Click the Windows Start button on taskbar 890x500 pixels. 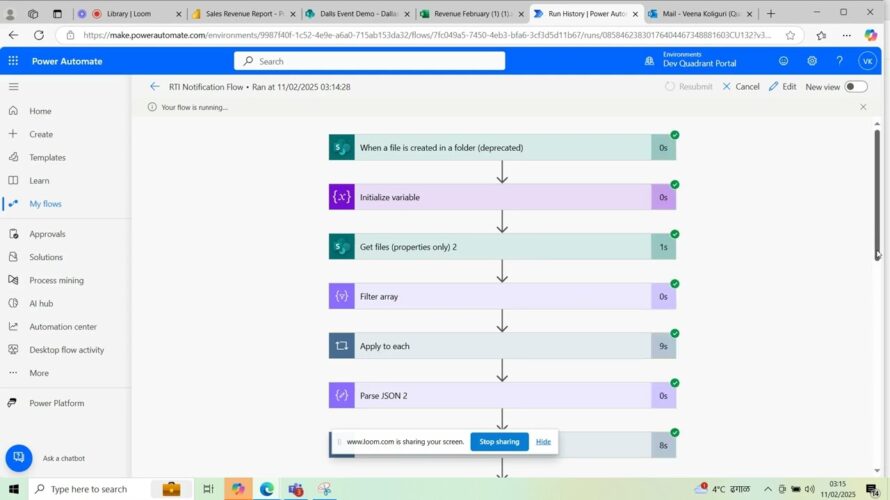[x=13, y=489]
